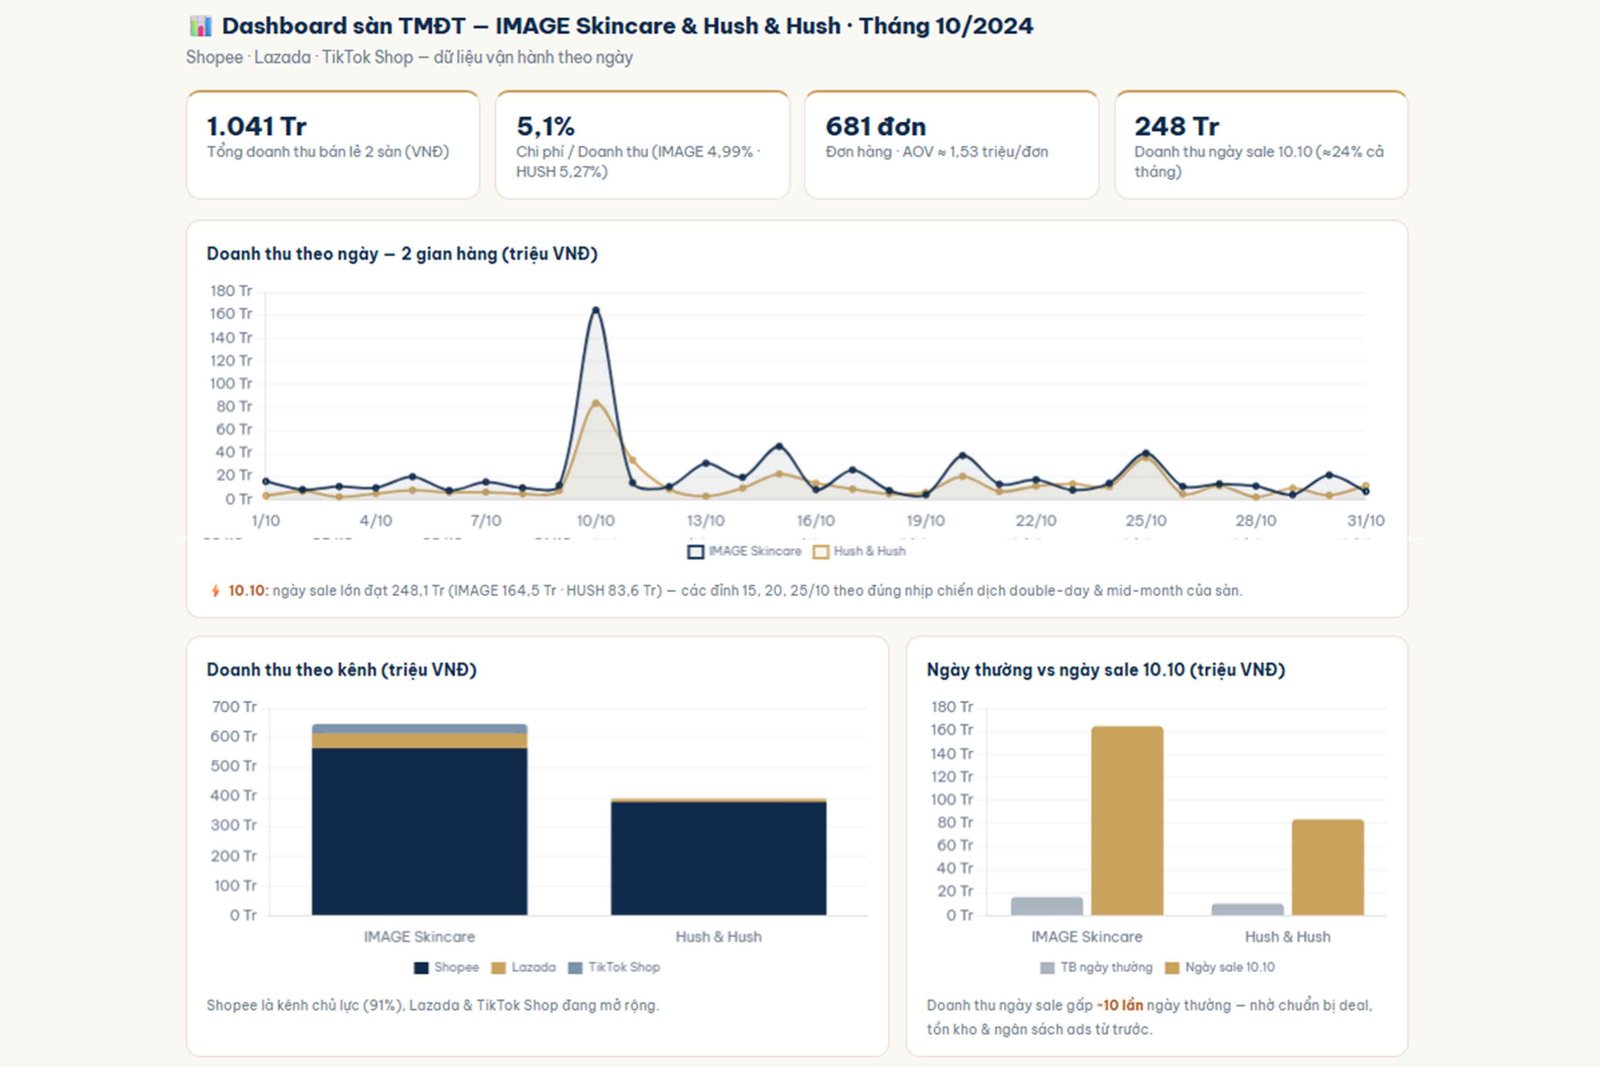Screen dimensions: 1600x1067
Task: Toggle the TikTok Shop legend item
Action: (614, 967)
